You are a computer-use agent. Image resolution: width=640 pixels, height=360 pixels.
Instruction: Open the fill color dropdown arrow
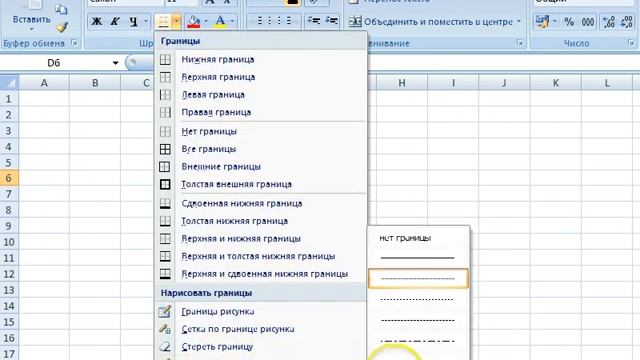click(x=206, y=21)
